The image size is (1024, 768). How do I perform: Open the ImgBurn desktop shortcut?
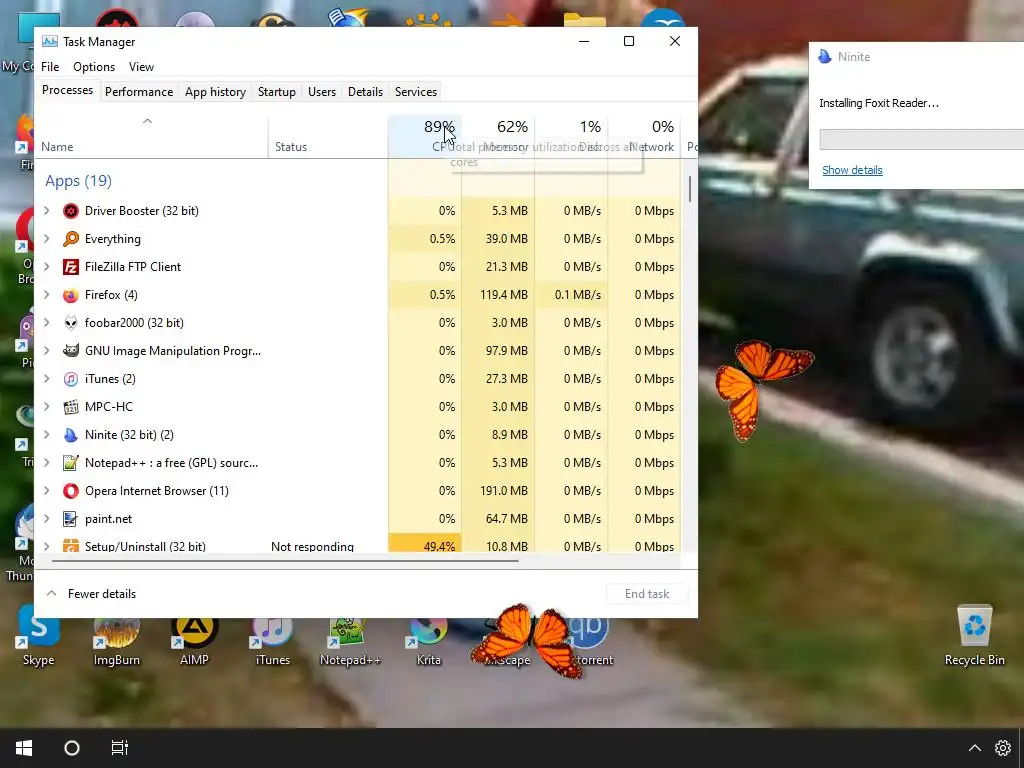[116, 639]
